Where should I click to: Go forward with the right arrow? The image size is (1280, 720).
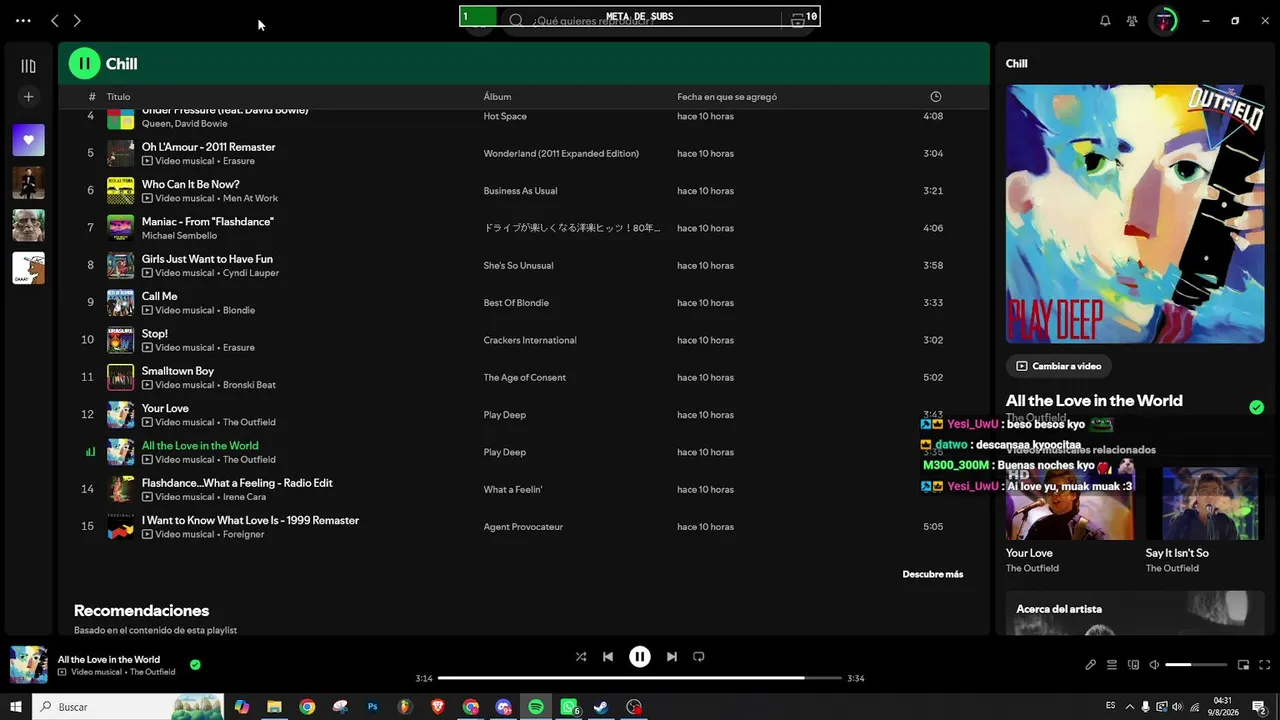pyautogui.click(x=77, y=20)
